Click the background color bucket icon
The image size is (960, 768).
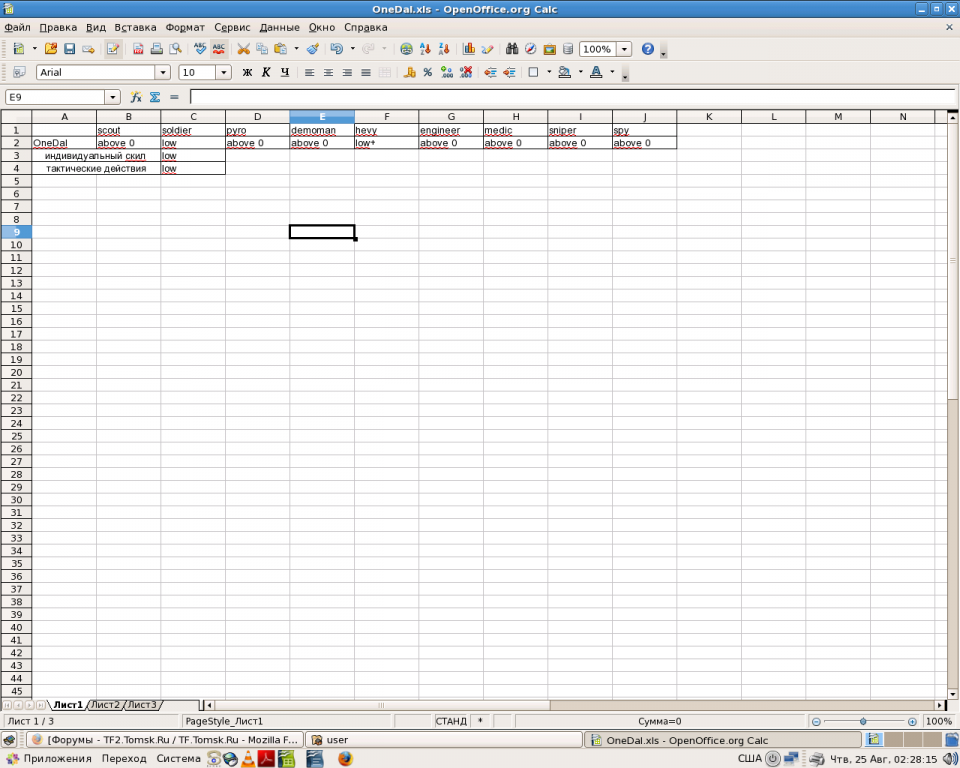tap(564, 72)
